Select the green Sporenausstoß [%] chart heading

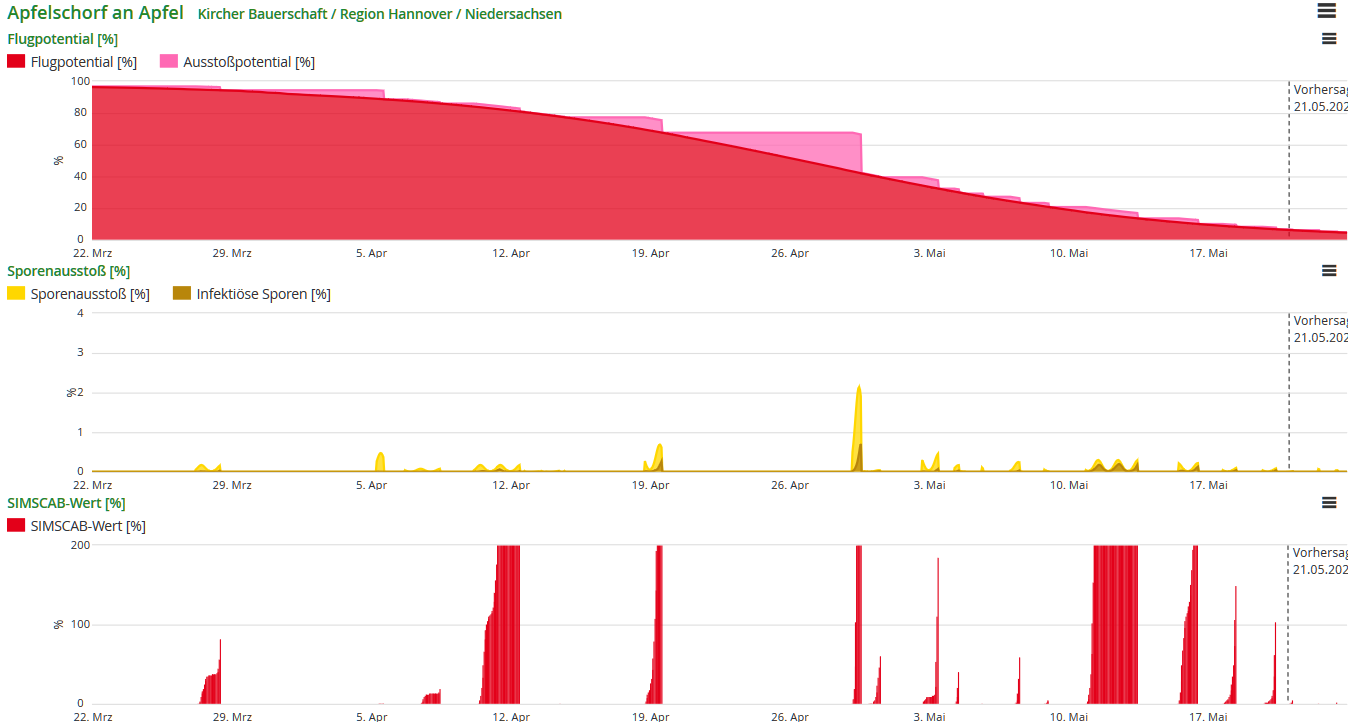[x=68, y=271]
